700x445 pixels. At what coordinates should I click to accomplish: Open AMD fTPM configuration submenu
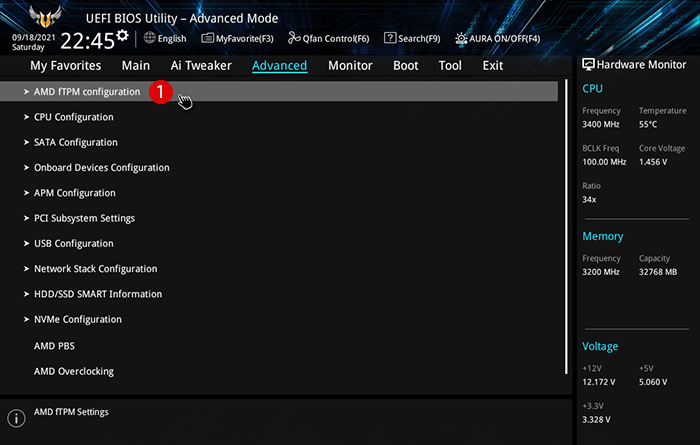click(279, 91)
